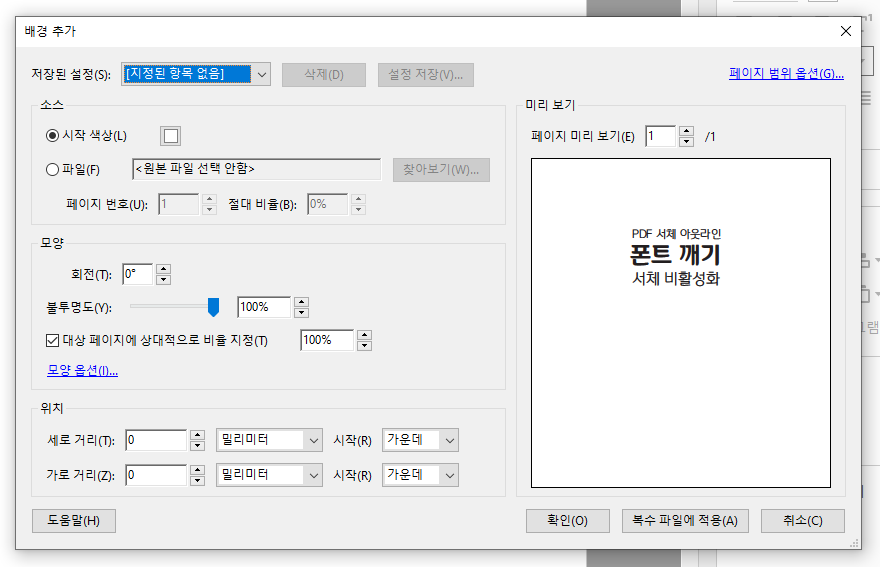
Task: Decrease preview page with down arrow
Action: click(686, 142)
